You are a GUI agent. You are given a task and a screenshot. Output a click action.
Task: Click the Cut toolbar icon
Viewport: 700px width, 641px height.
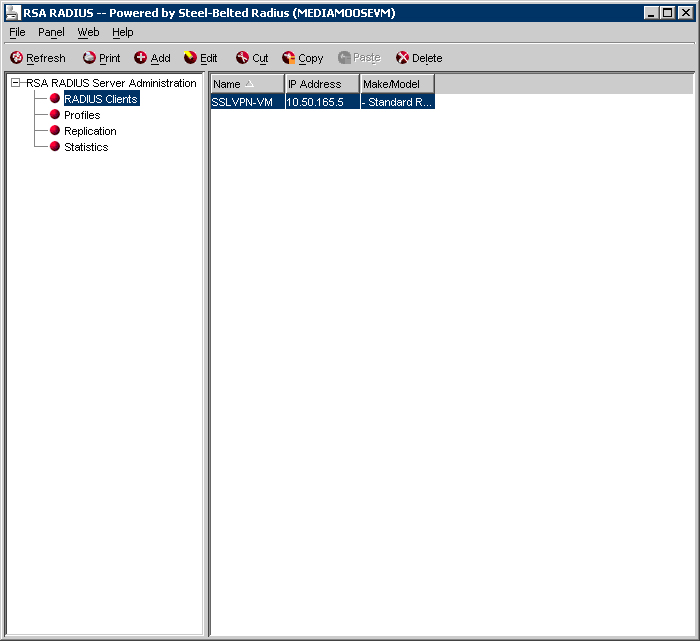242,58
